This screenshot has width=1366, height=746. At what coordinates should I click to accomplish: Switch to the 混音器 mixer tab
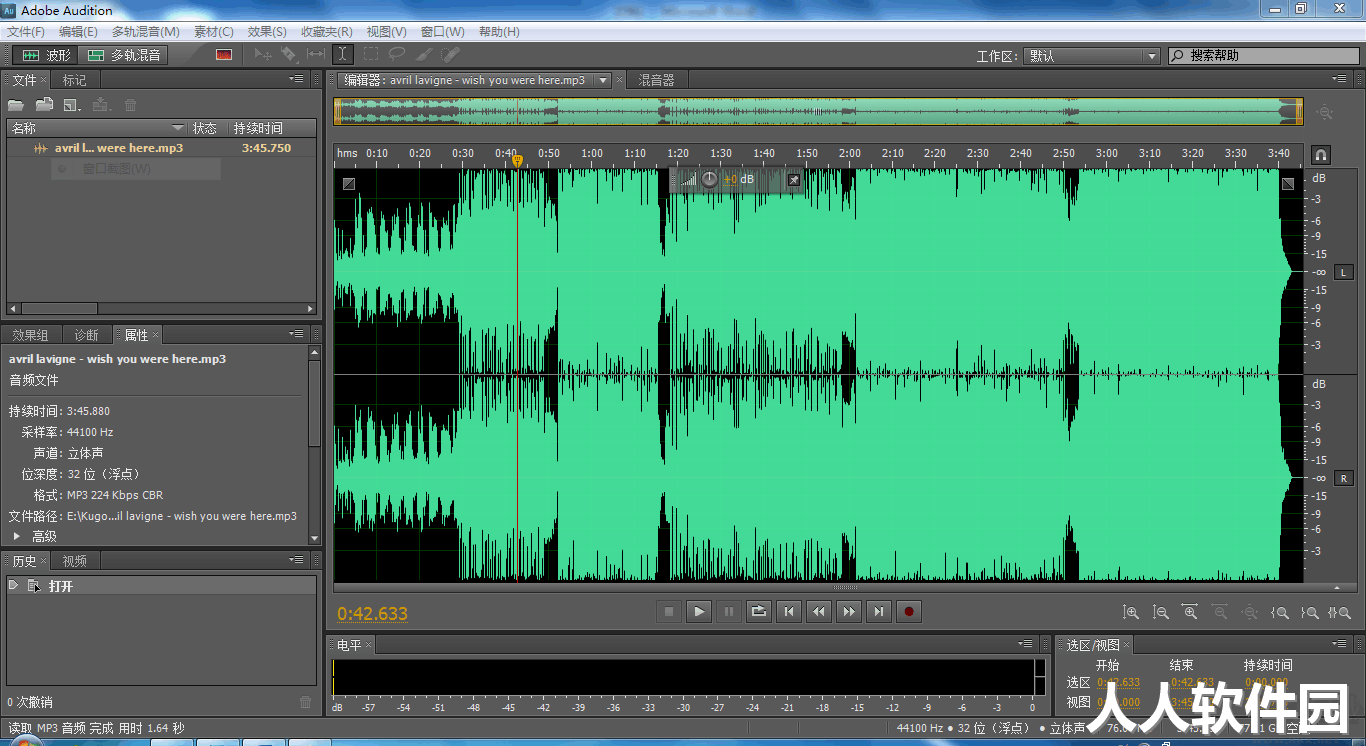(657, 80)
